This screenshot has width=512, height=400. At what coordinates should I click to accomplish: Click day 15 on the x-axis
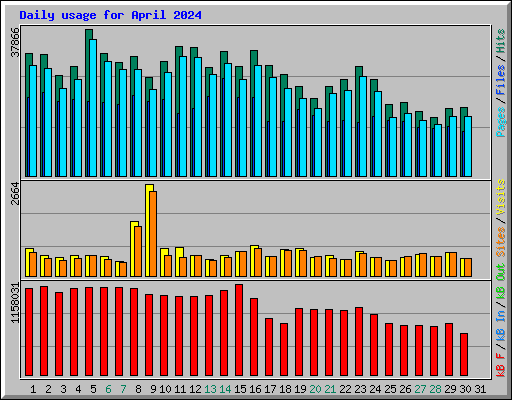pos(240,389)
